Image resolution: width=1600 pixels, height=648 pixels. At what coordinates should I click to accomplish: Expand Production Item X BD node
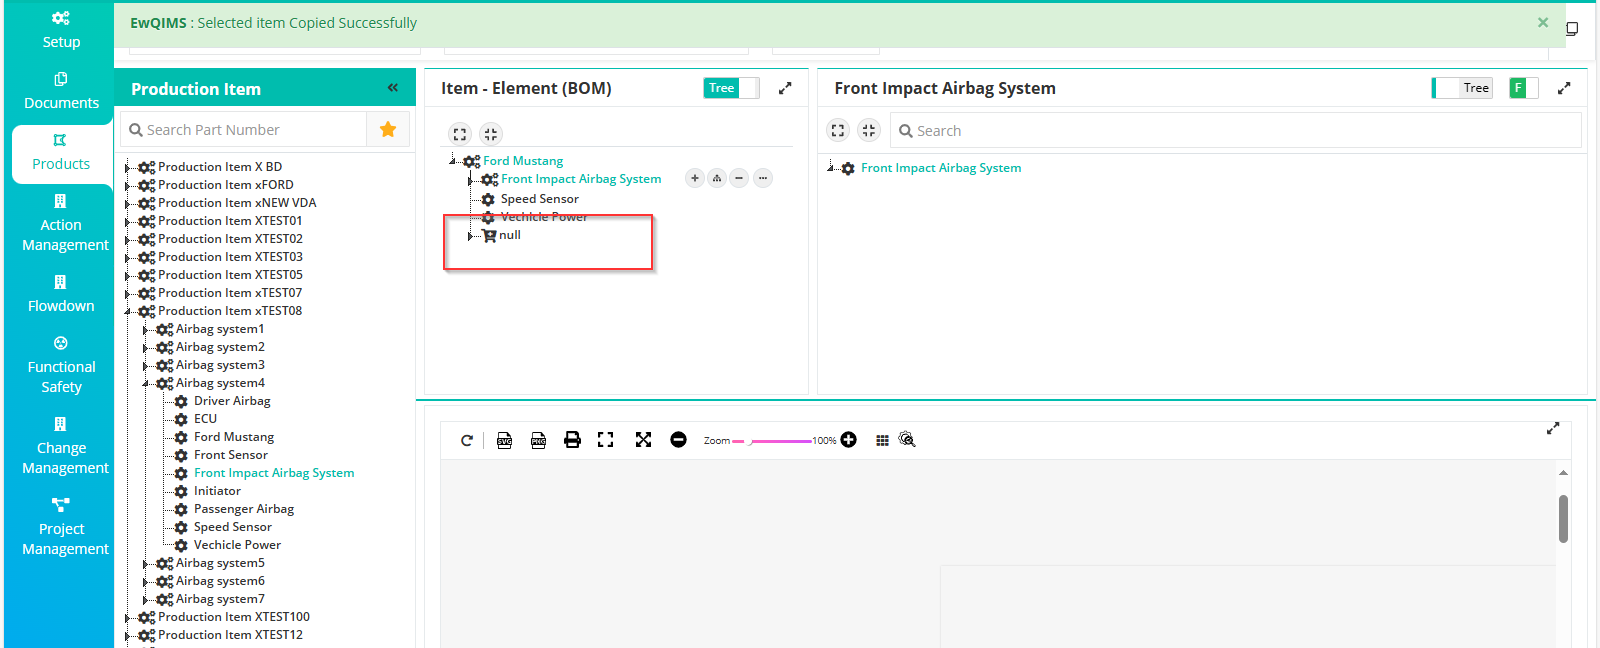click(128, 168)
